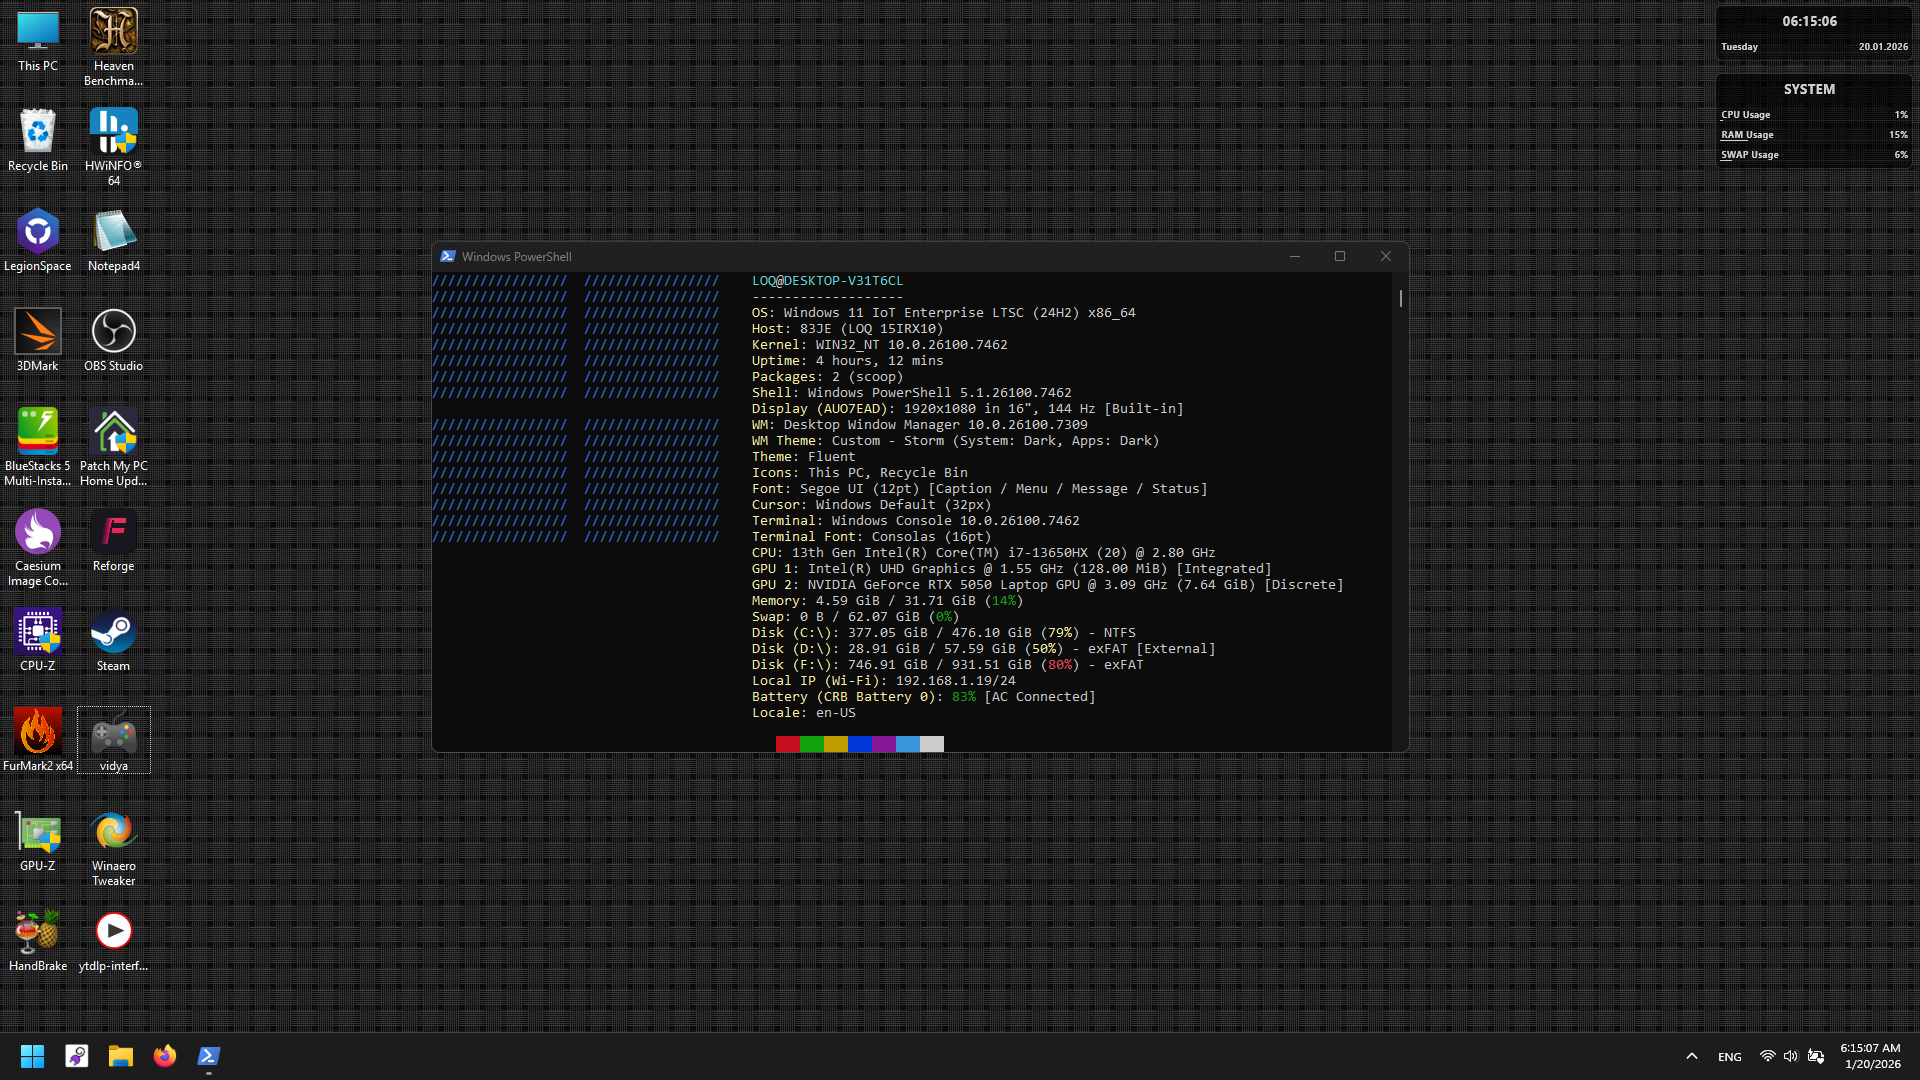
Task: Click the red color block in PowerShell
Action: (787, 744)
